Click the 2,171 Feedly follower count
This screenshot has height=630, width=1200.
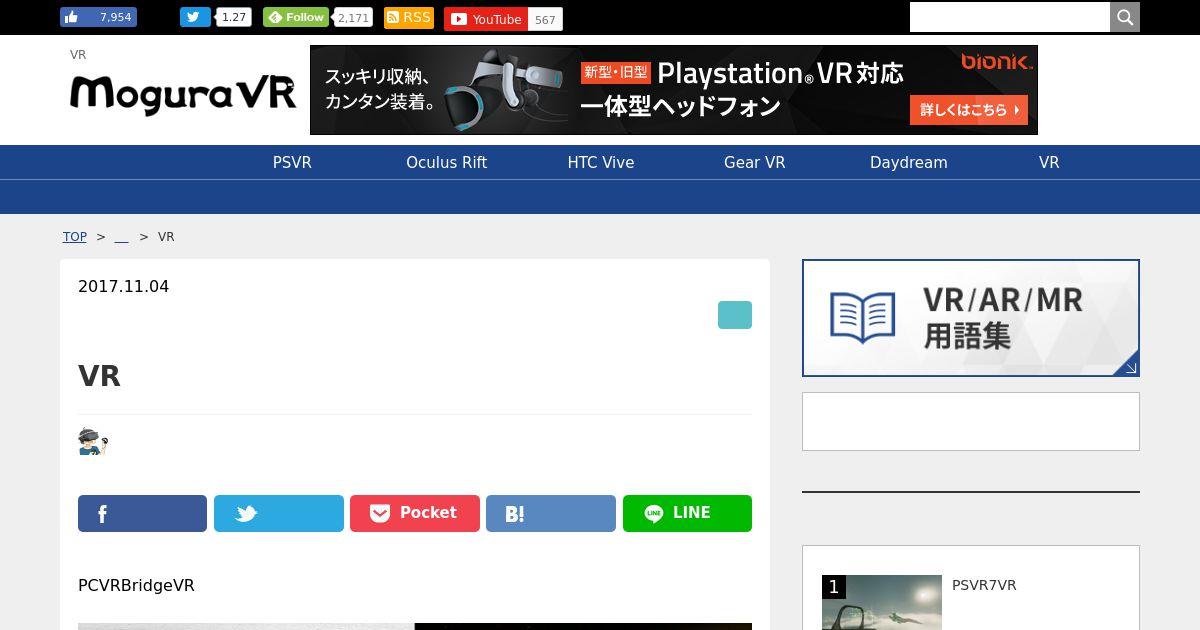[354, 18]
